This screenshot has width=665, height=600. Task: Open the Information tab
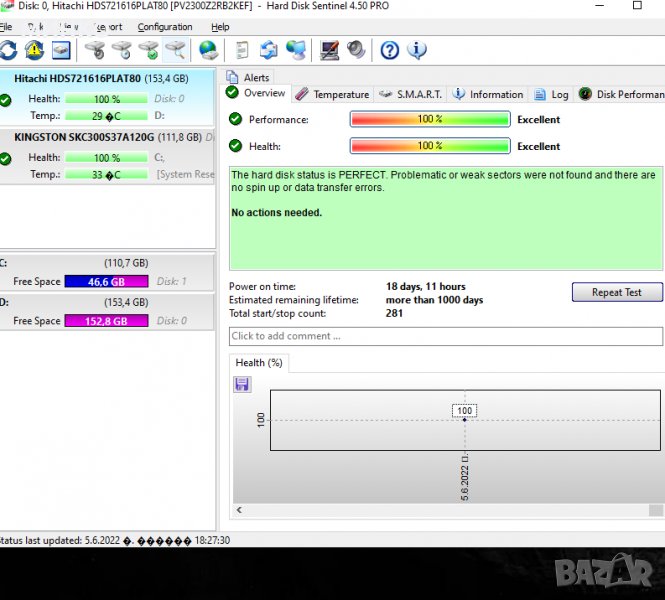tap(488, 94)
